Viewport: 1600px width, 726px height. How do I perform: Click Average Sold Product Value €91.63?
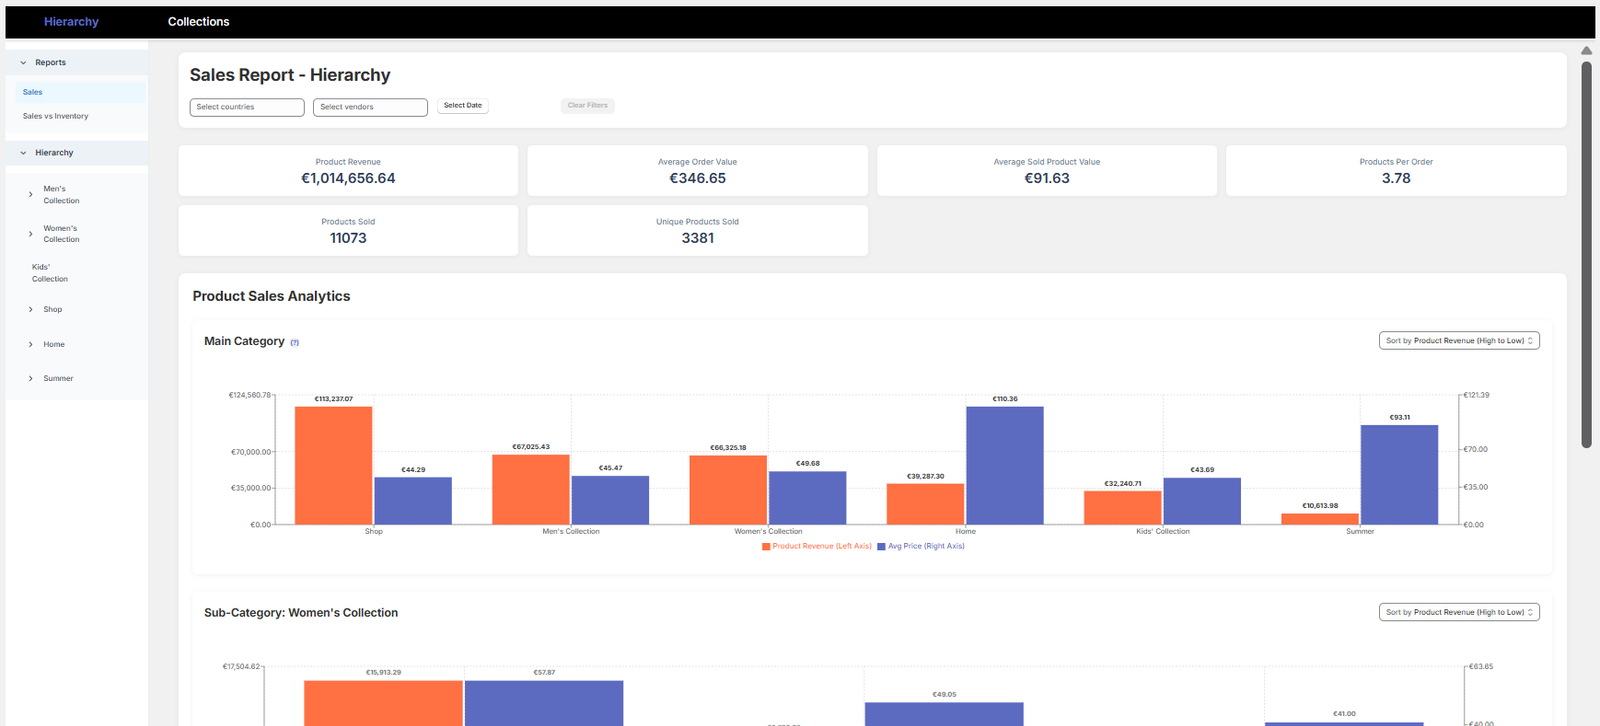[1047, 178]
